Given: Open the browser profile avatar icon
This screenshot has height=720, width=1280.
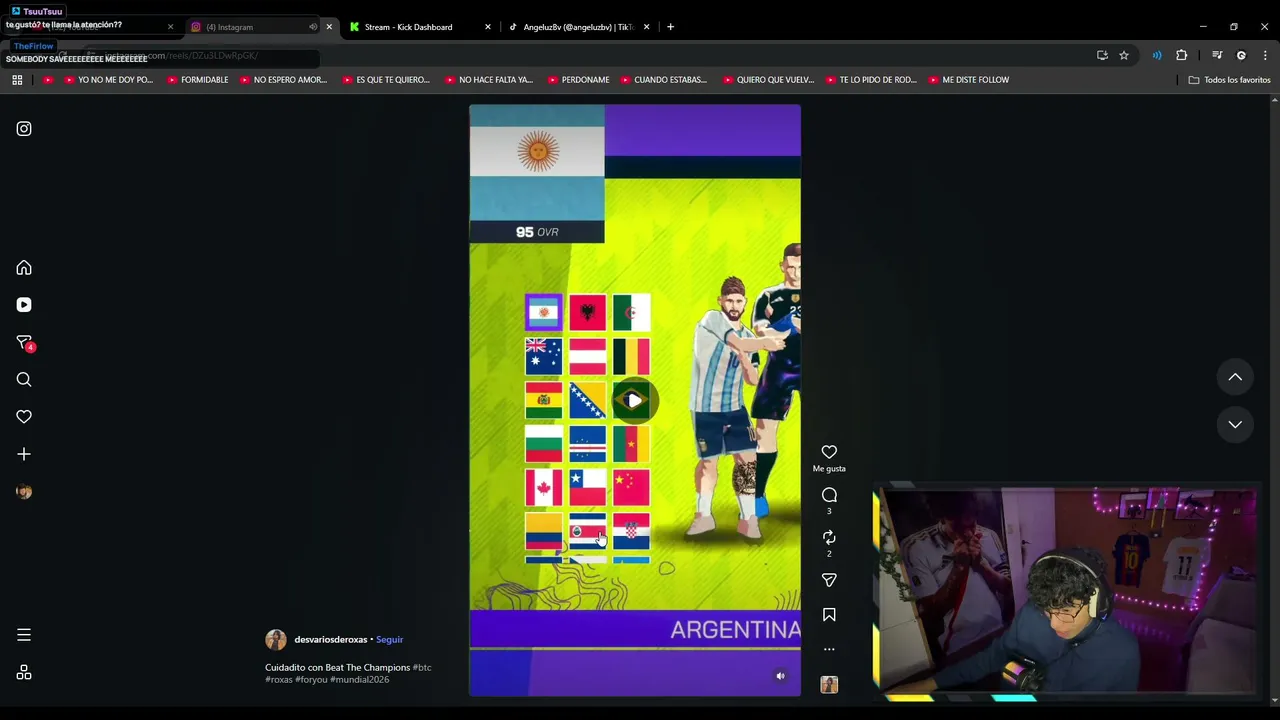Looking at the screenshot, I should point(1241,55).
